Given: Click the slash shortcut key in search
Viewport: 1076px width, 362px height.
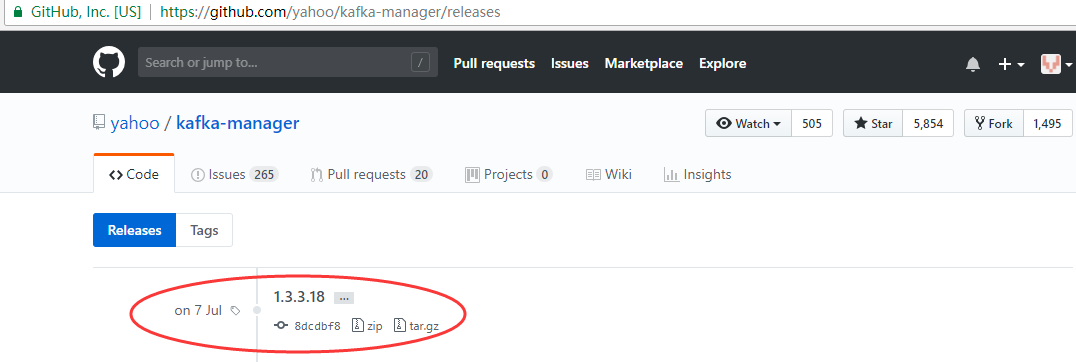Looking at the screenshot, I should tap(420, 63).
